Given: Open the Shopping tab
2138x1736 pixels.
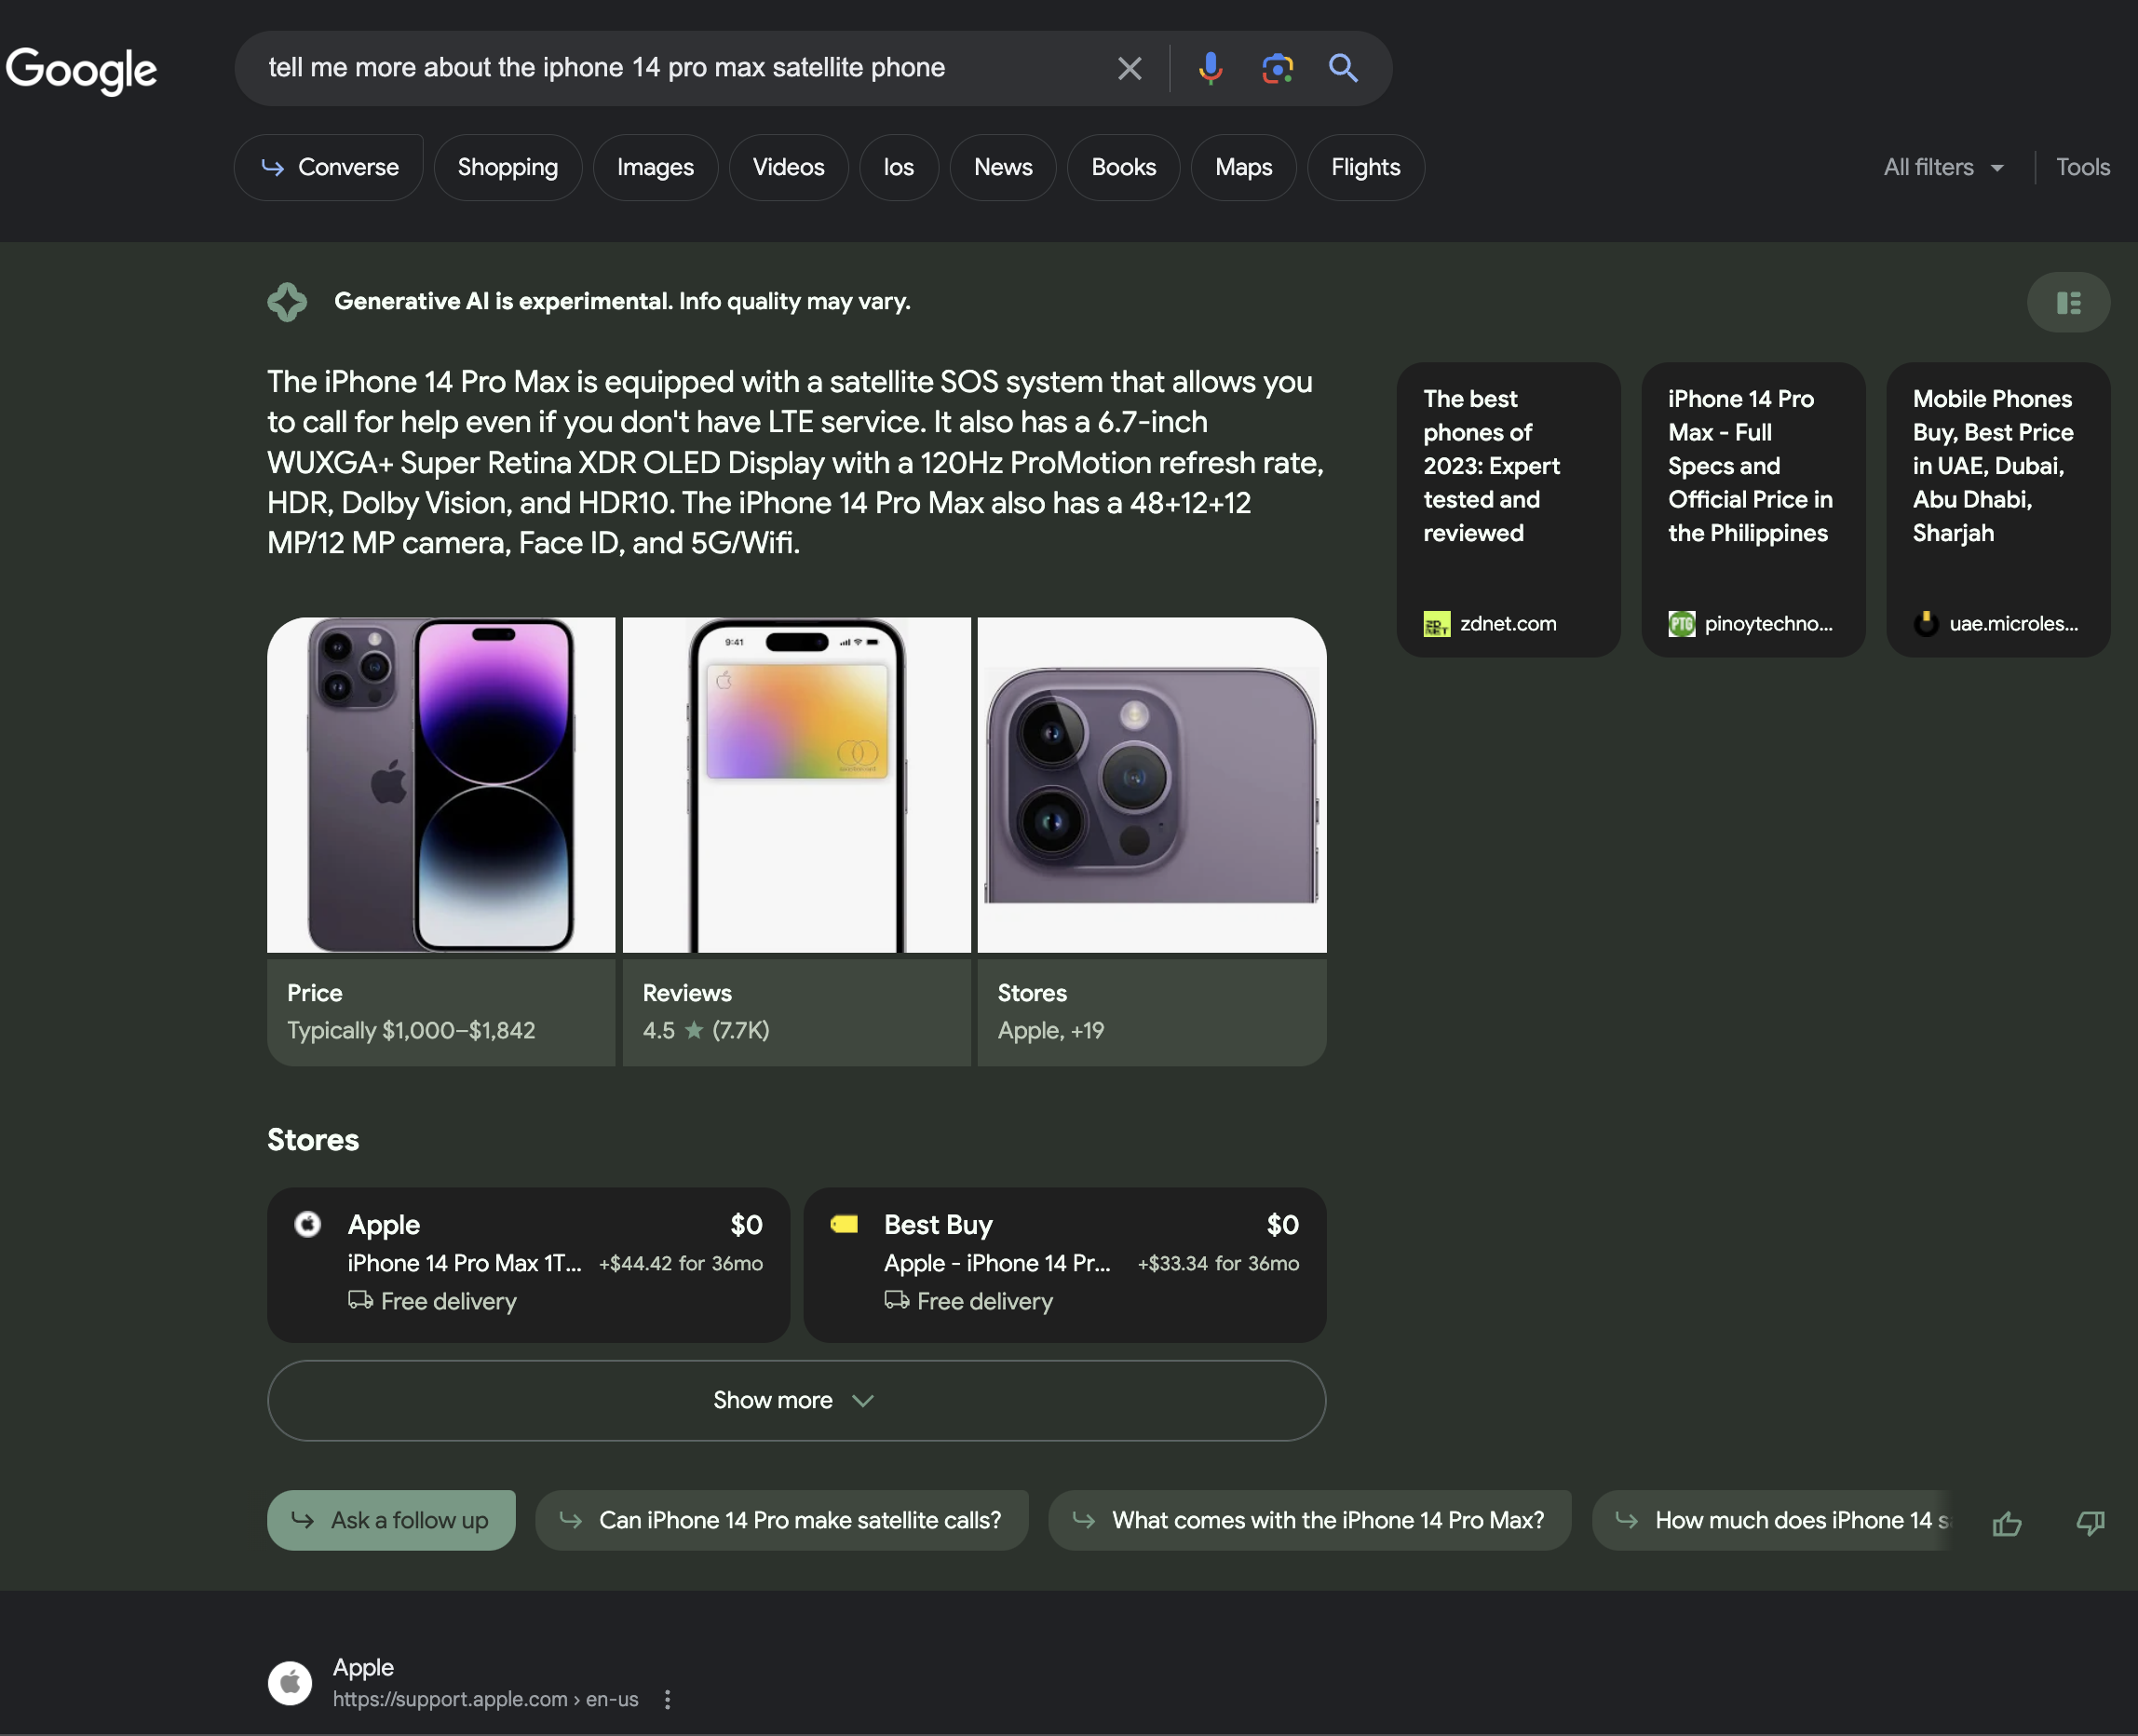Looking at the screenshot, I should (x=508, y=167).
